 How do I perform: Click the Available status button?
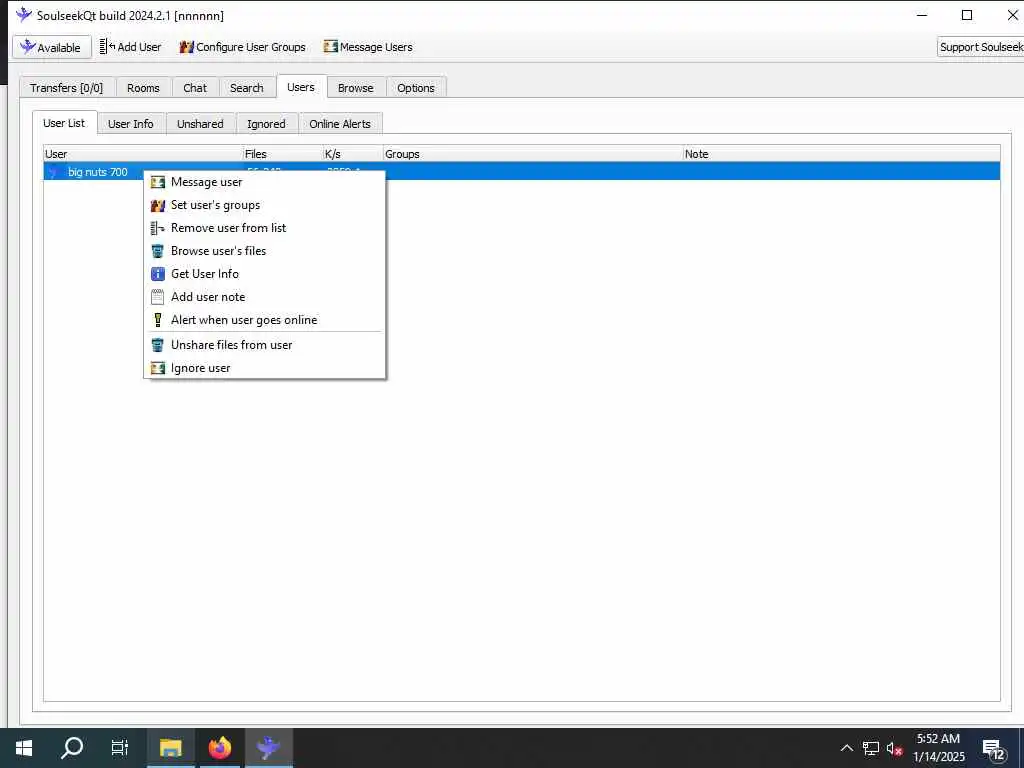[52, 47]
